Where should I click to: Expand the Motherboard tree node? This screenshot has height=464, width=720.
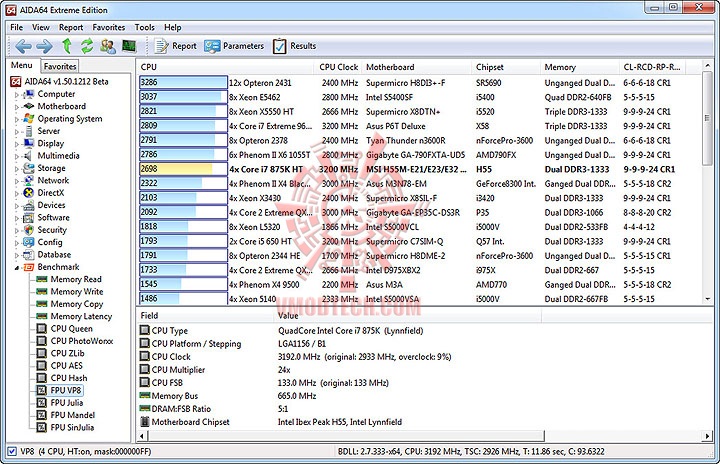pos(17,107)
